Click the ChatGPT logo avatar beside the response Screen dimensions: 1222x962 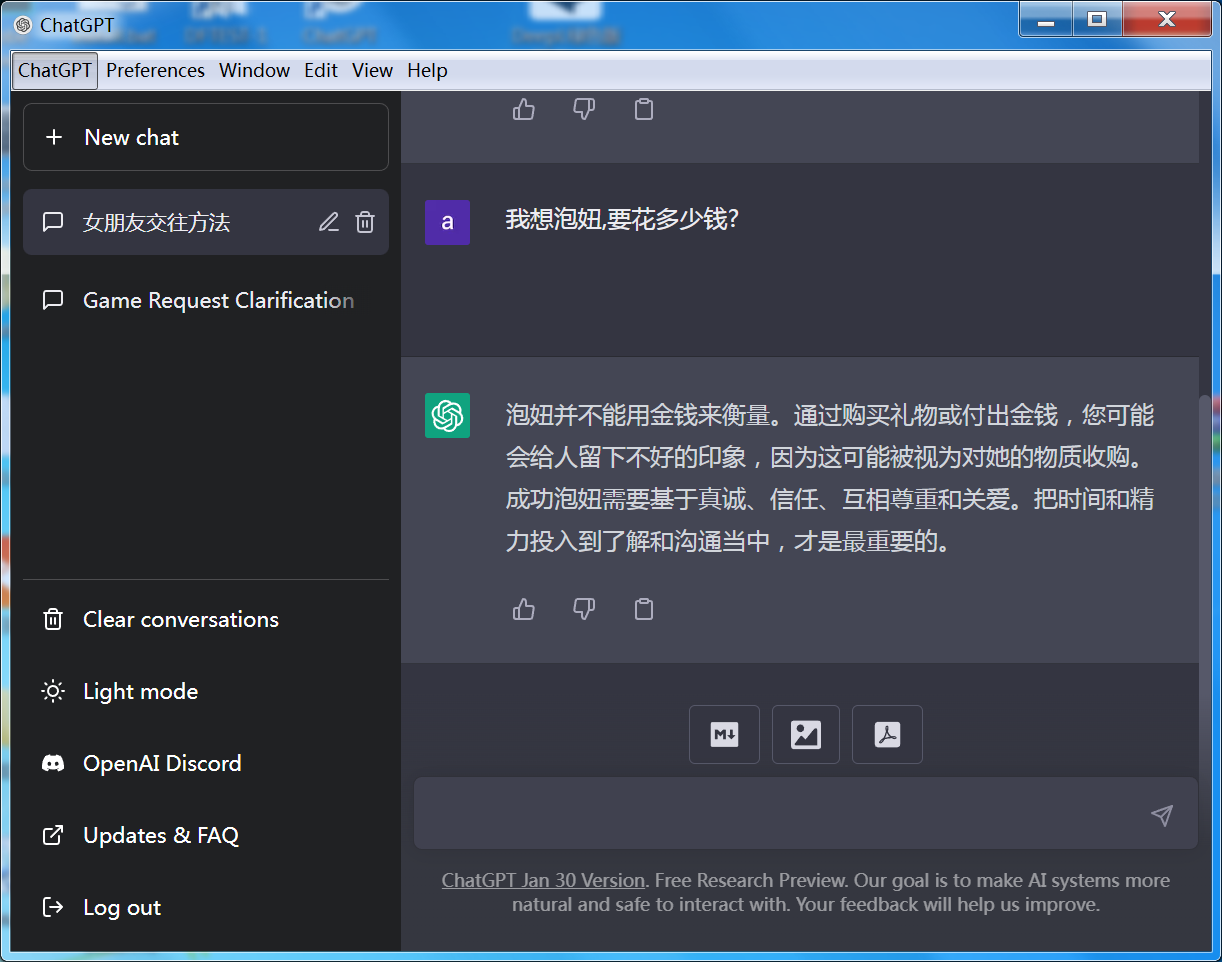coord(447,415)
